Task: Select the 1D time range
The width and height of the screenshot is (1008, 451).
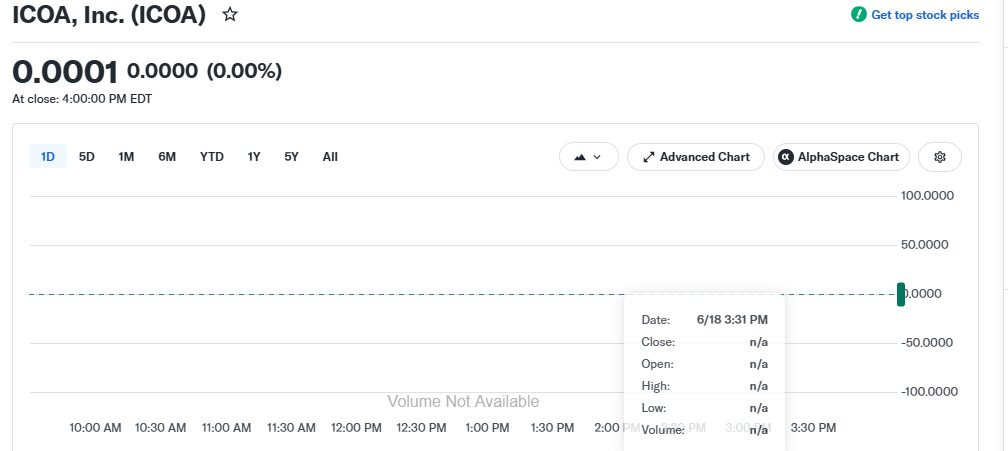Action: click(x=48, y=157)
